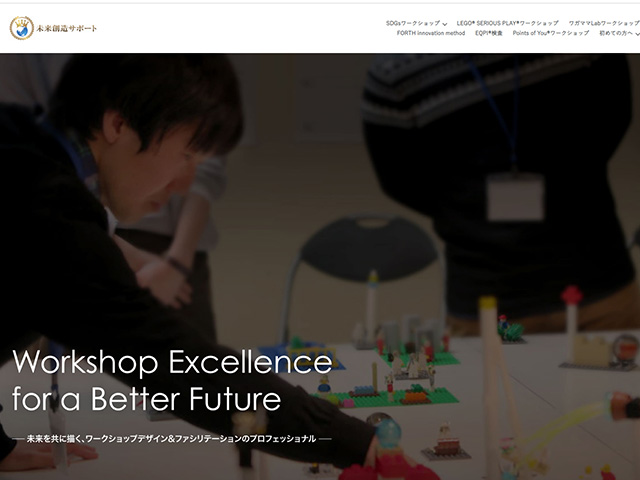This screenshot has height=480, width=640.
Task: Expand the chevron beside 初めての方へ
Action: coord(637,34)
